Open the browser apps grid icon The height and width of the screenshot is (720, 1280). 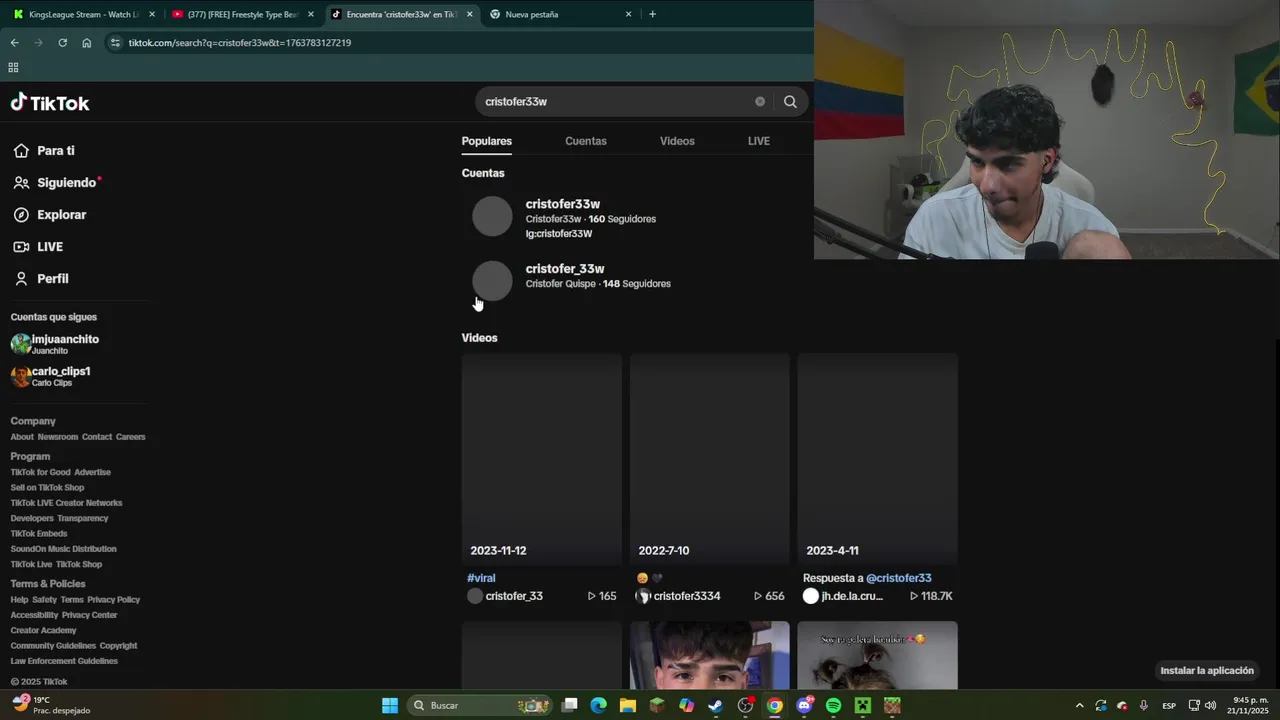point(13,68)
